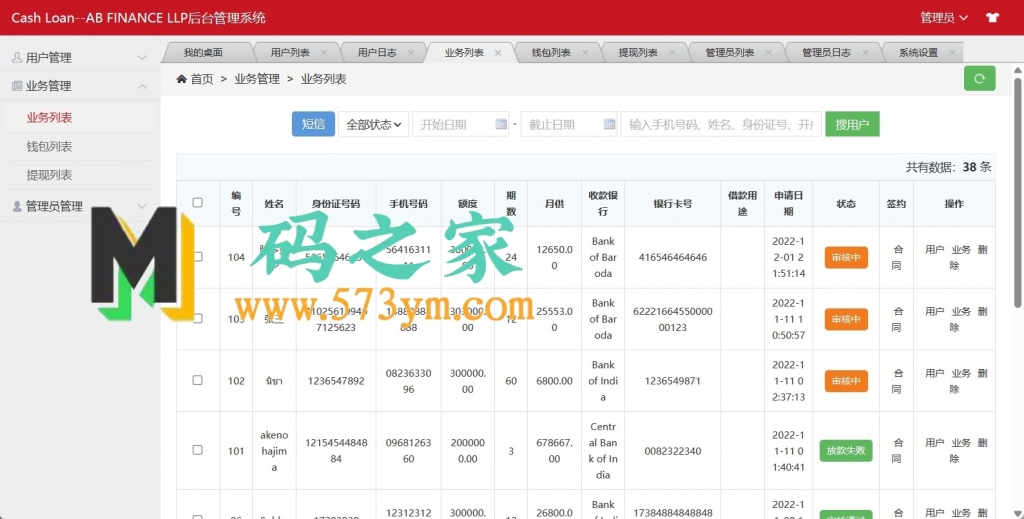
Task: Switch to the 用户列表 tab
Action: tap(290, 53)
